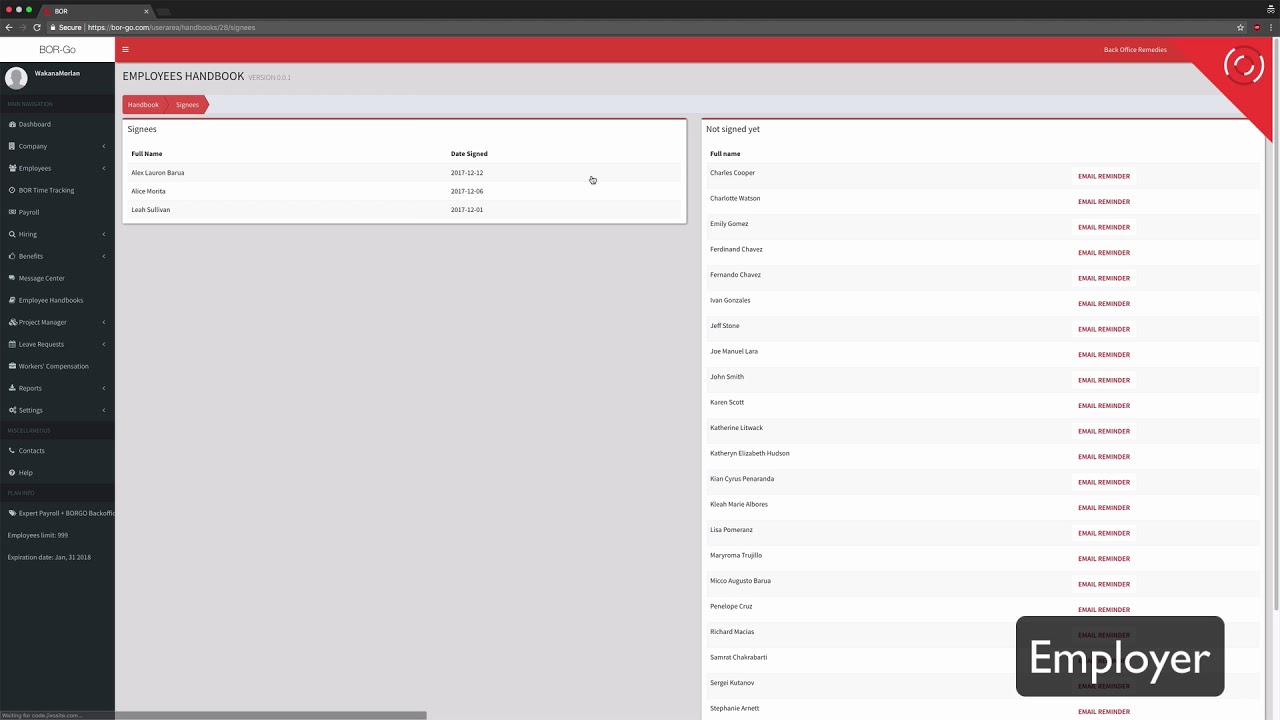This screenshot has width=1280, height=720.
Task: Click name Samrat Chakrabarti
Action: tap(739, 657)
